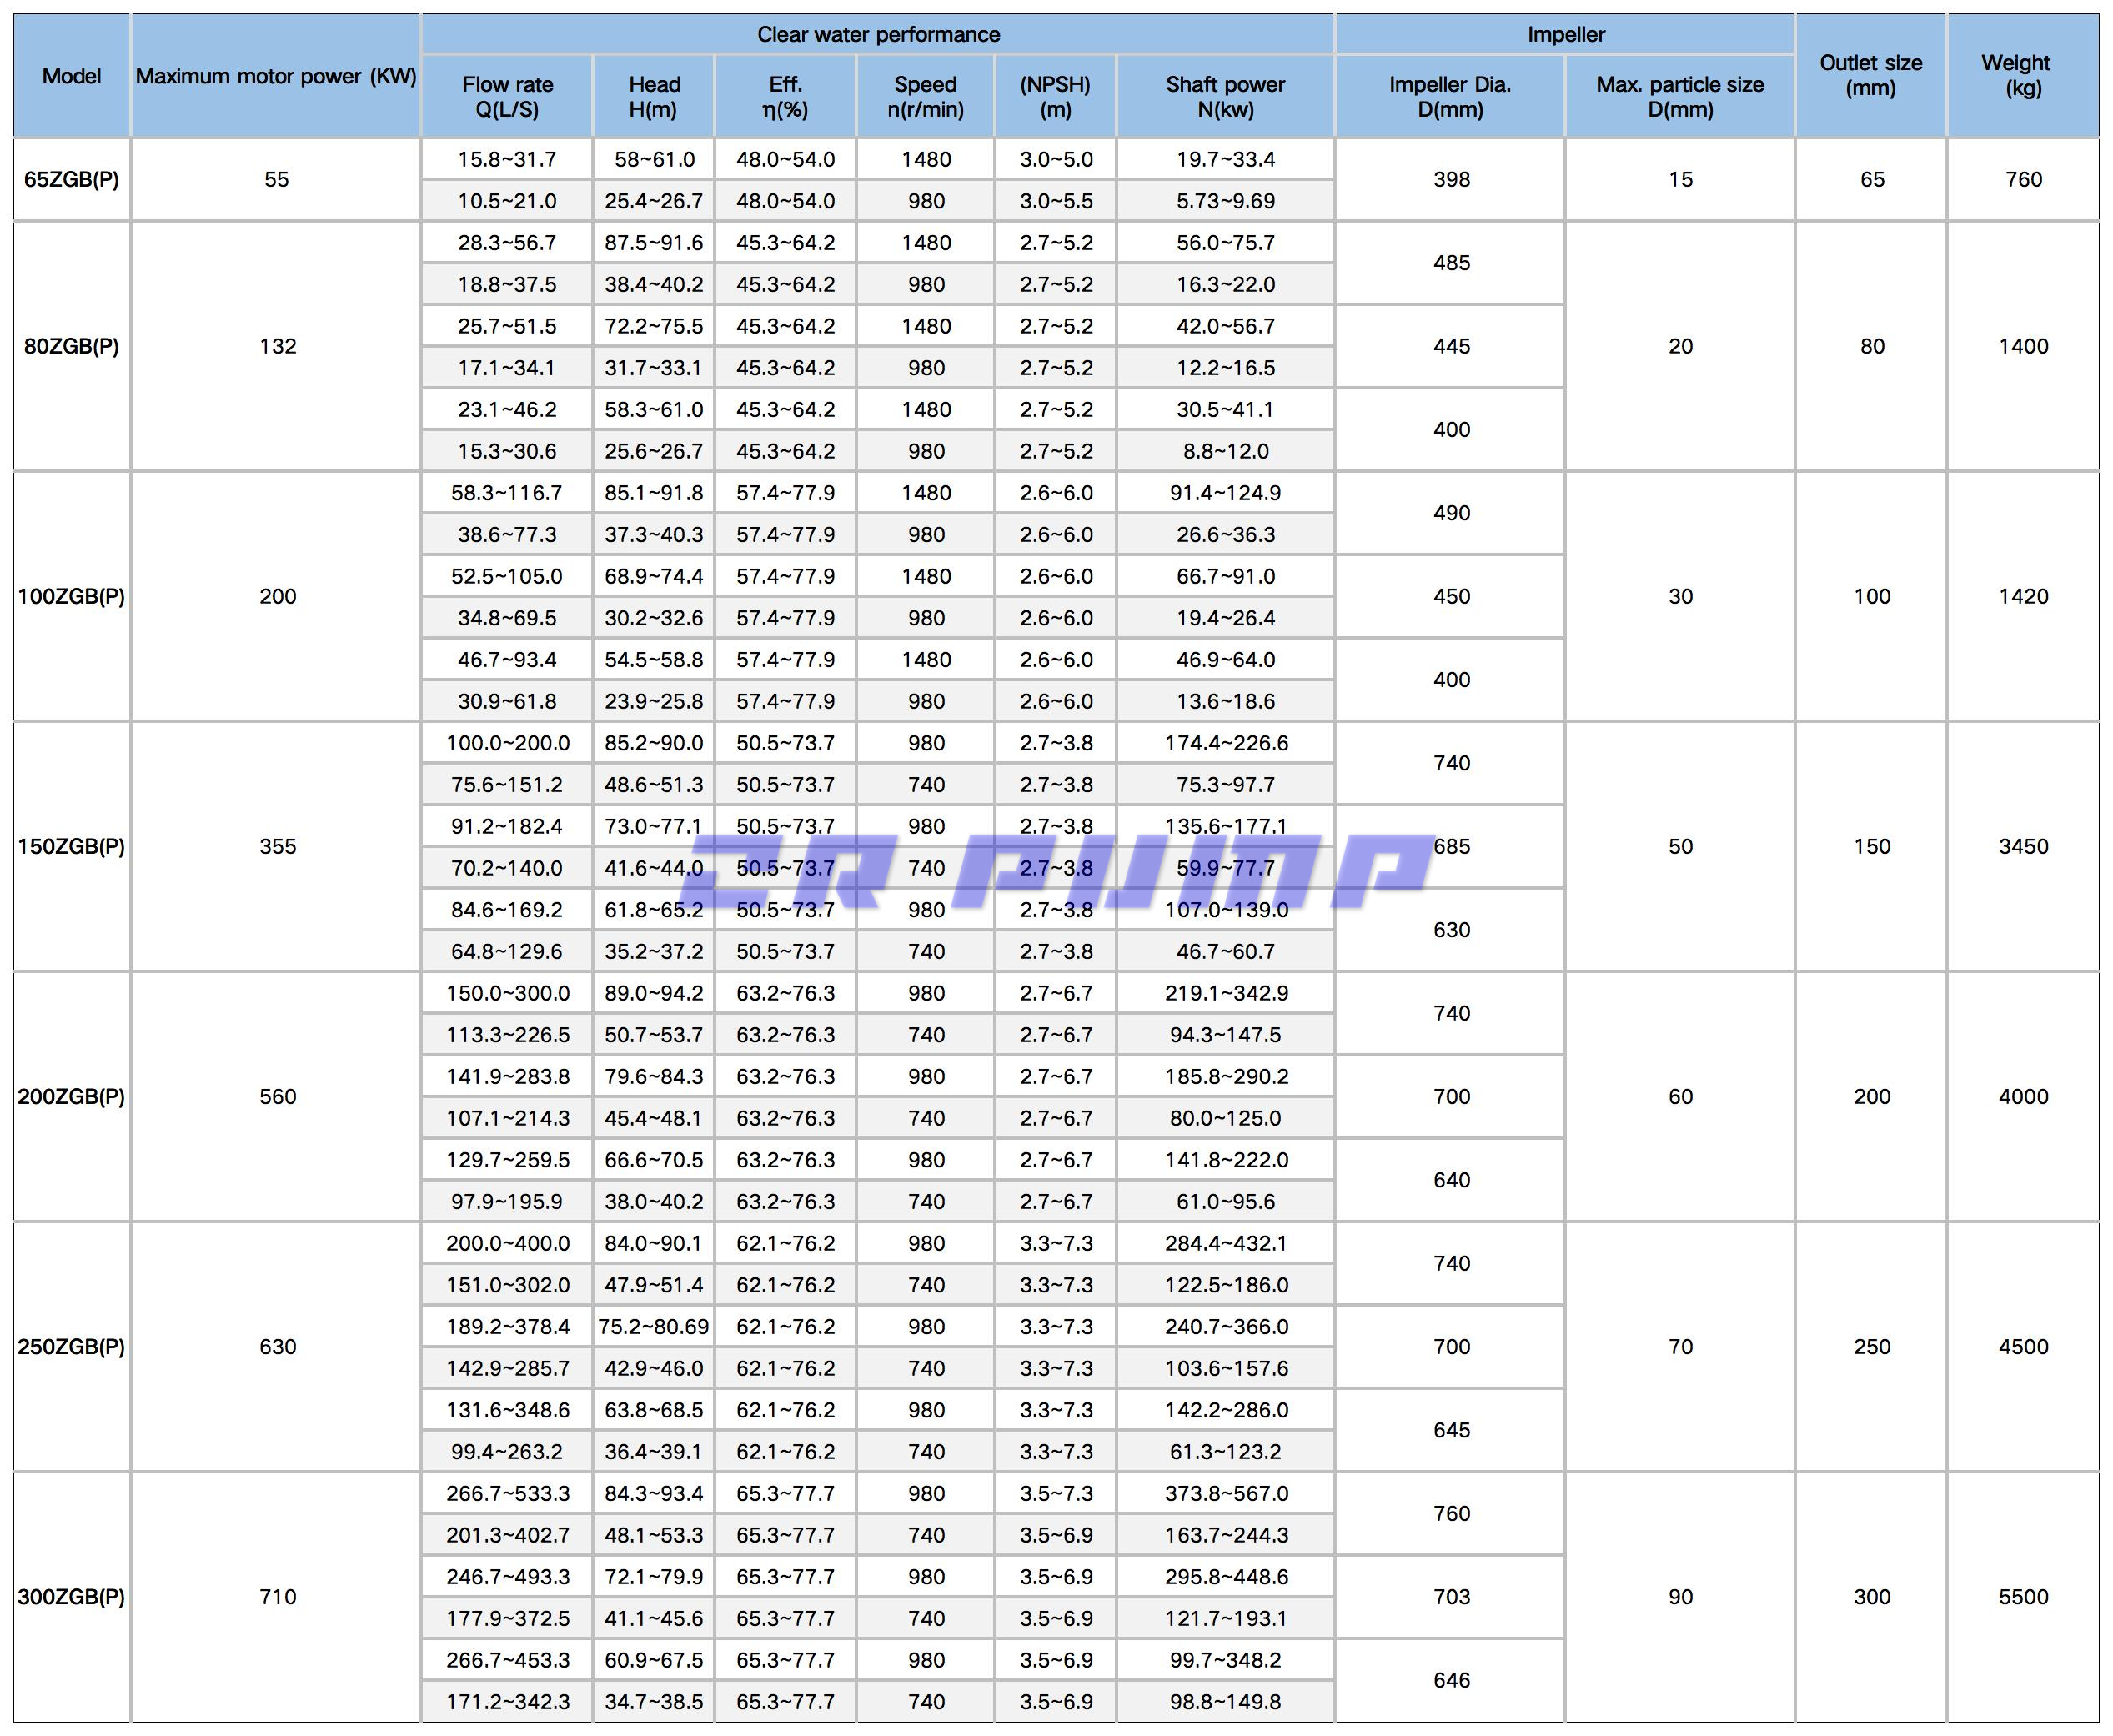Select the Weight (kg) header
This screenshot has width=2113, height=1736.
tap(2023, 76)
